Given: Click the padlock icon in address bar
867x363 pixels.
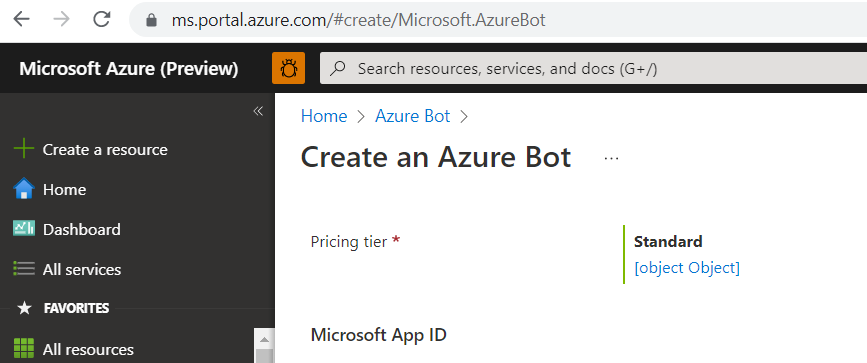Looking at the screenshot, I should (x=151, y=20).
